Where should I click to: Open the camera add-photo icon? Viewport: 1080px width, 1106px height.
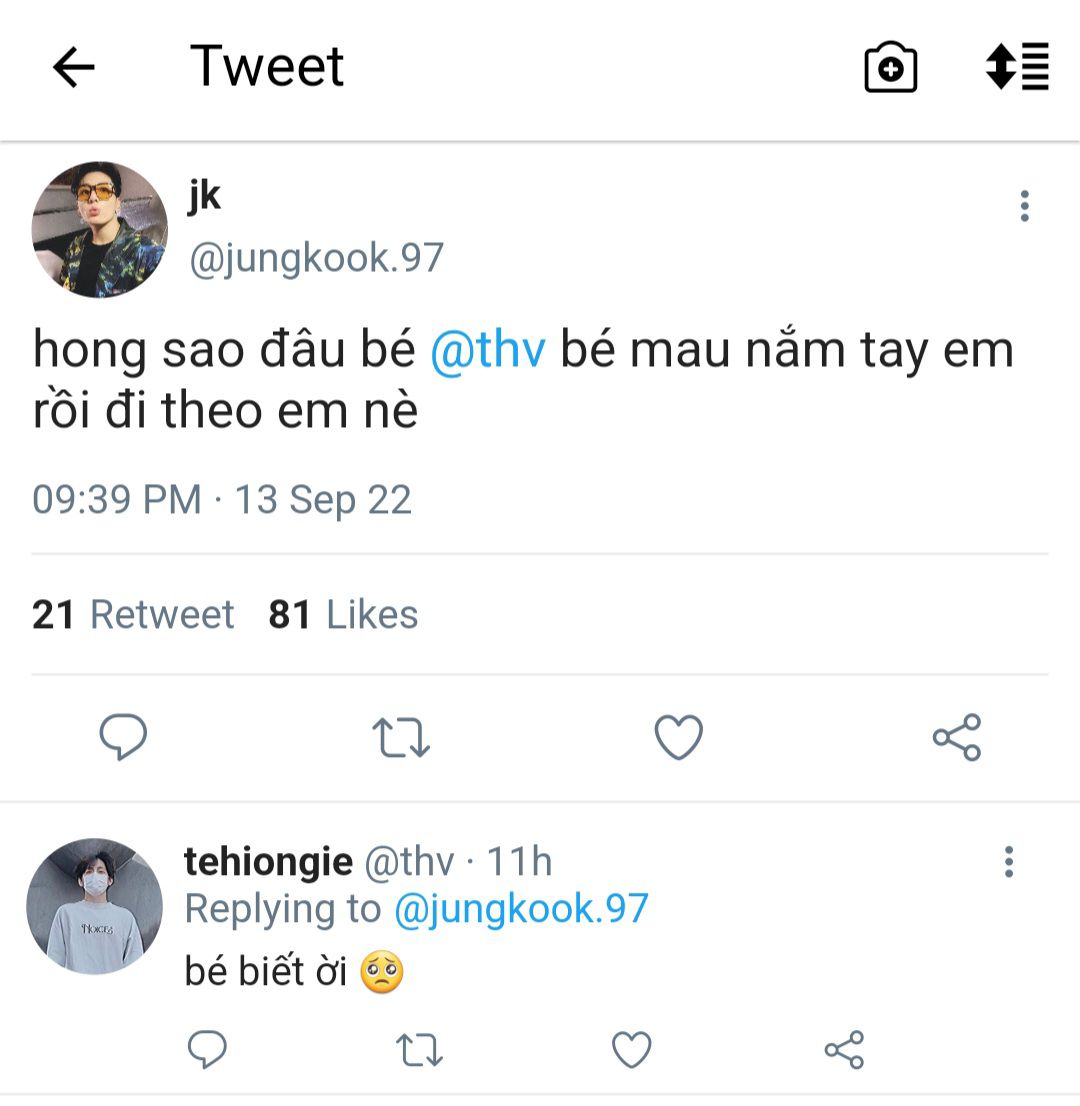pos(890,68)
